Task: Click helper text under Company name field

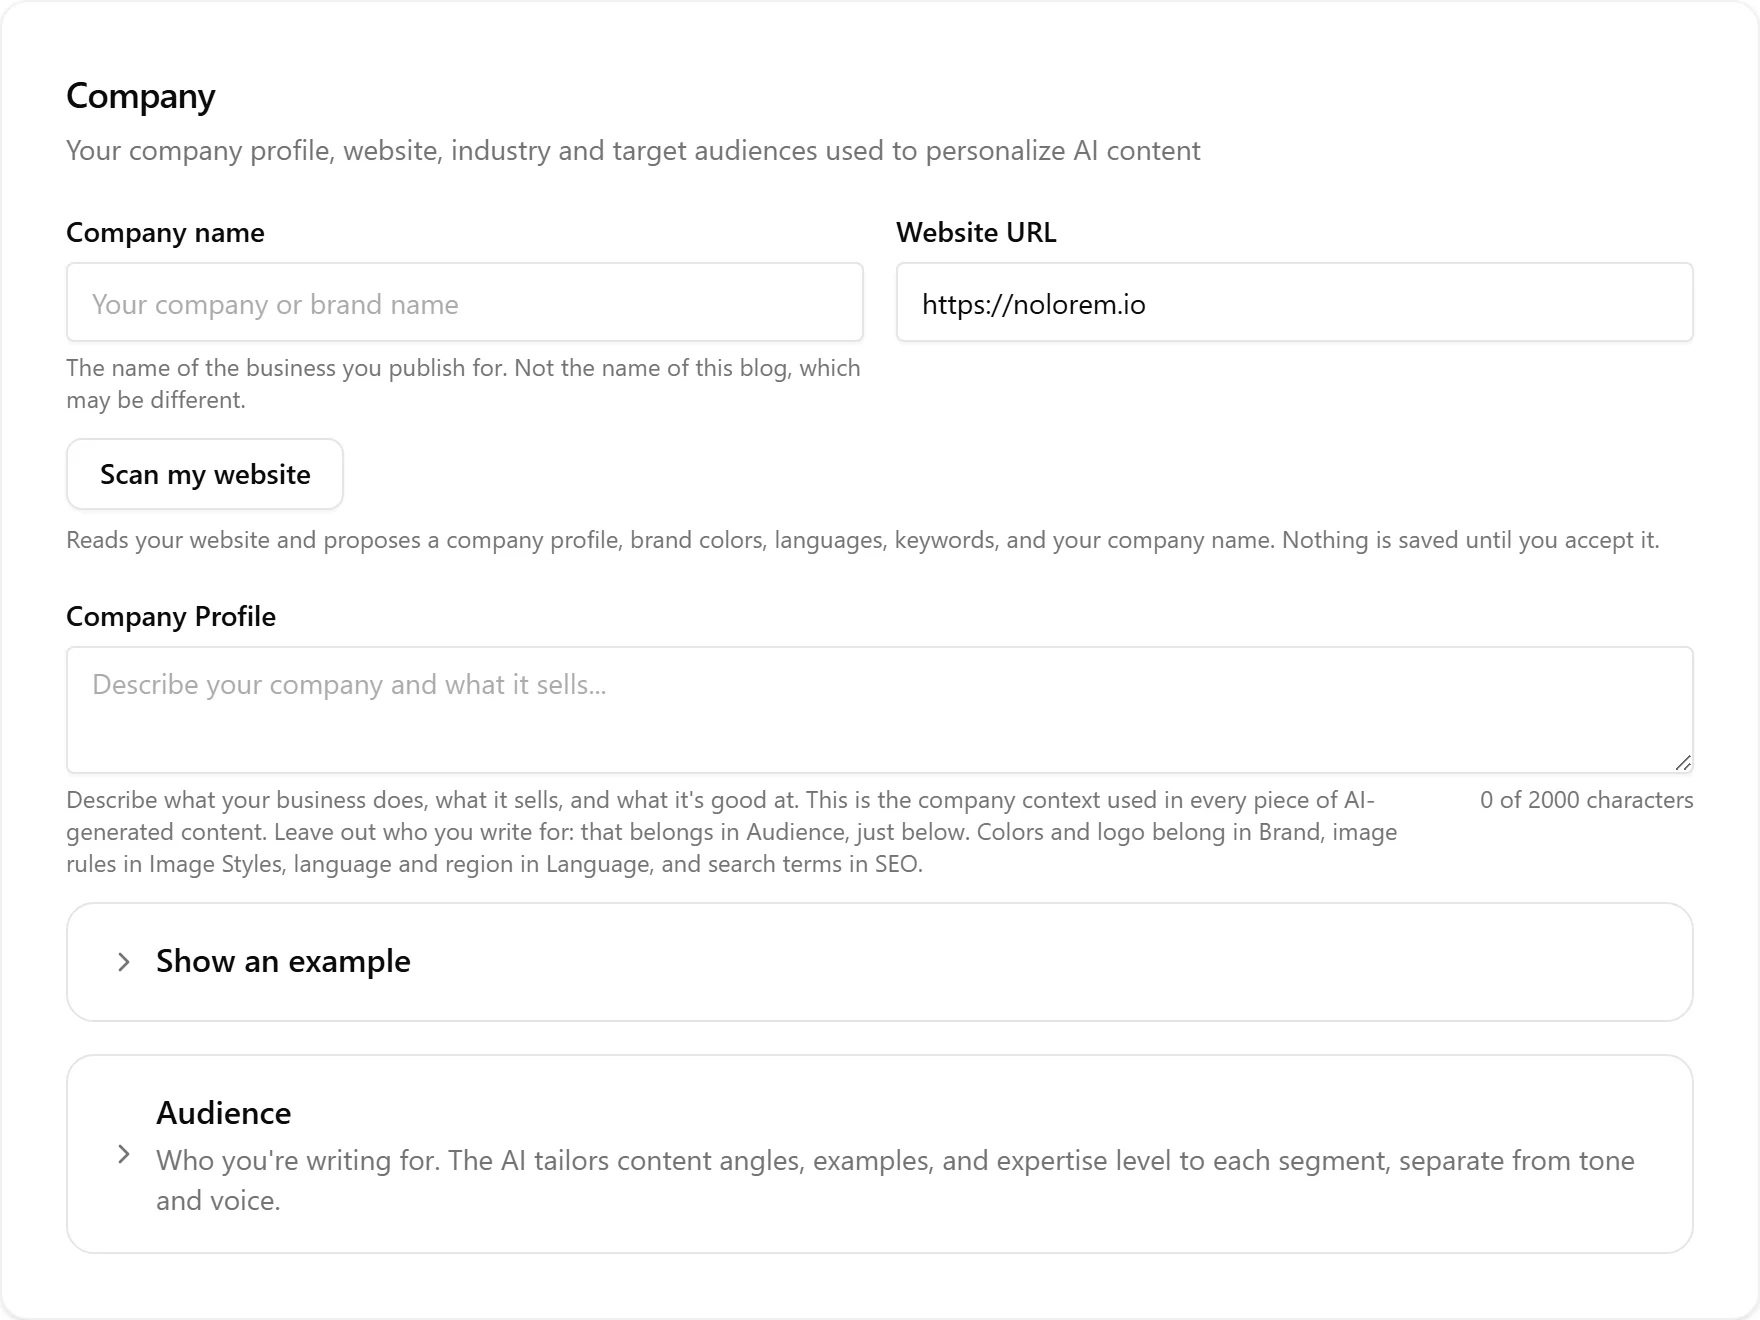Action: (x=463, y=384)
